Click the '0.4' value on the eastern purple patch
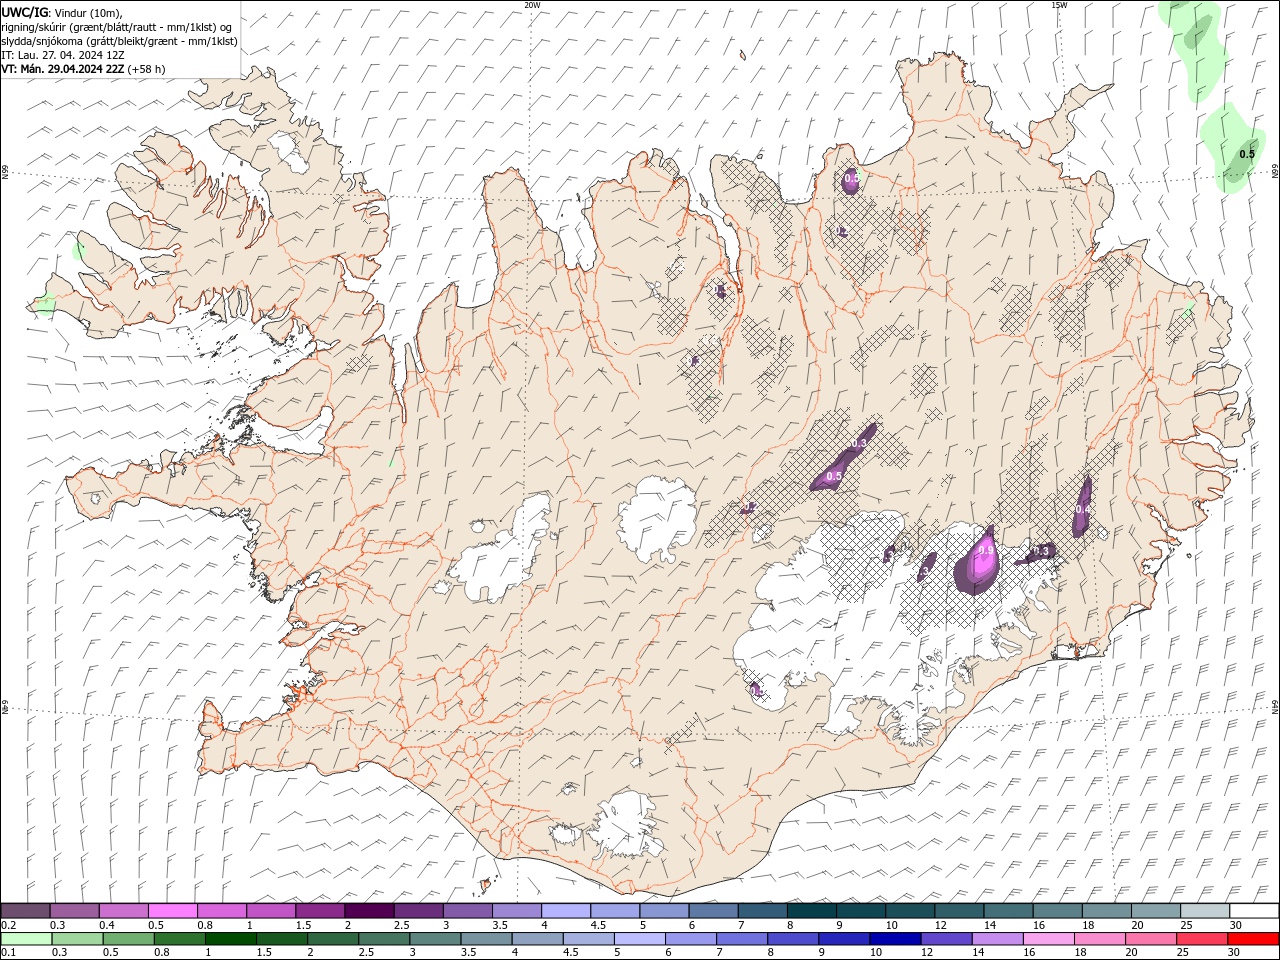The image size is (1280, 960). point(1082,509)
